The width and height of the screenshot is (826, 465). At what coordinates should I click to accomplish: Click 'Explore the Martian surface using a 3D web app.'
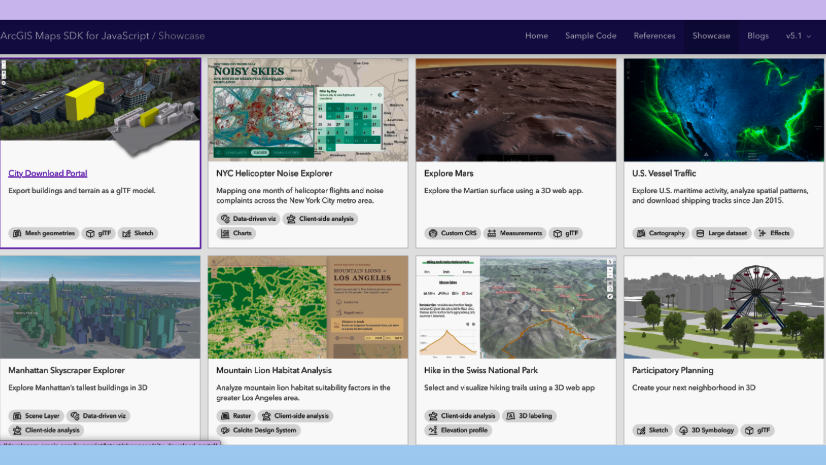[504, 191]
